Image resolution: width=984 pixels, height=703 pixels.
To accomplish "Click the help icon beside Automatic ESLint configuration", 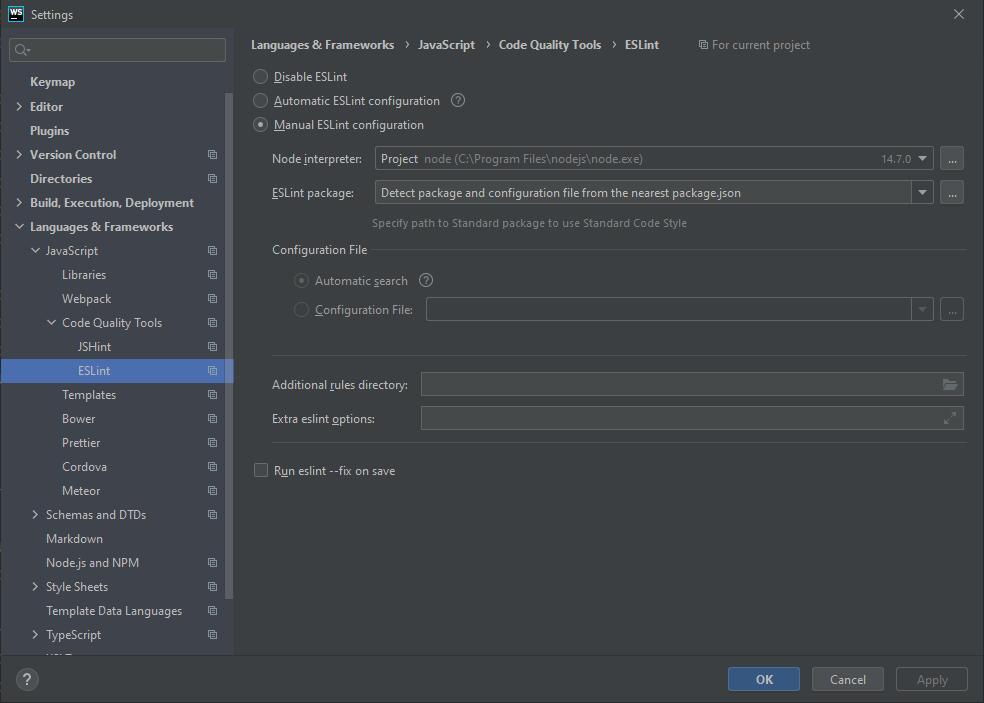I will 458,100.
